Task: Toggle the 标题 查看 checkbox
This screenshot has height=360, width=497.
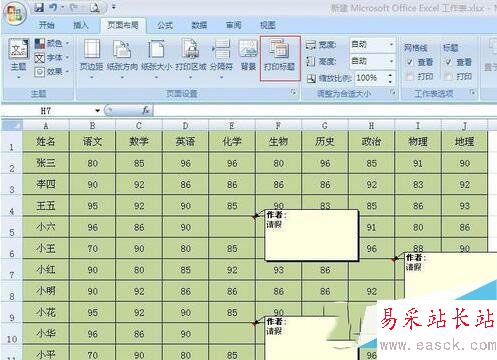Action: click(449, 62)
